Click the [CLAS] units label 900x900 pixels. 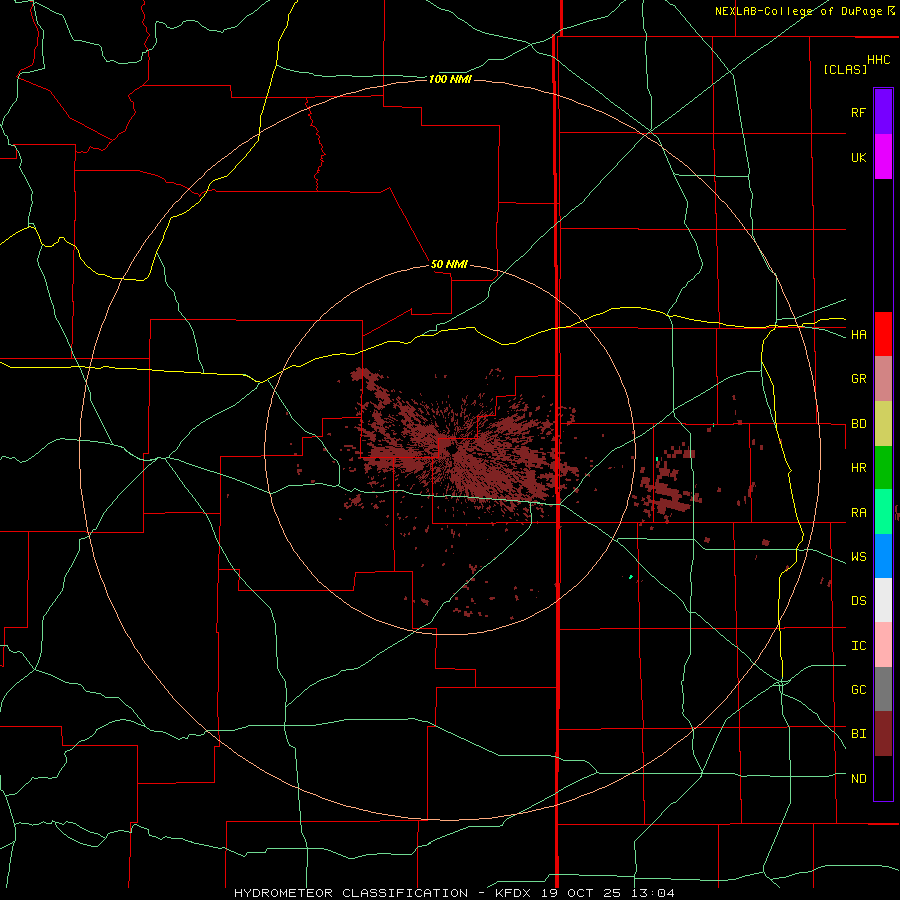click(845, 69)
